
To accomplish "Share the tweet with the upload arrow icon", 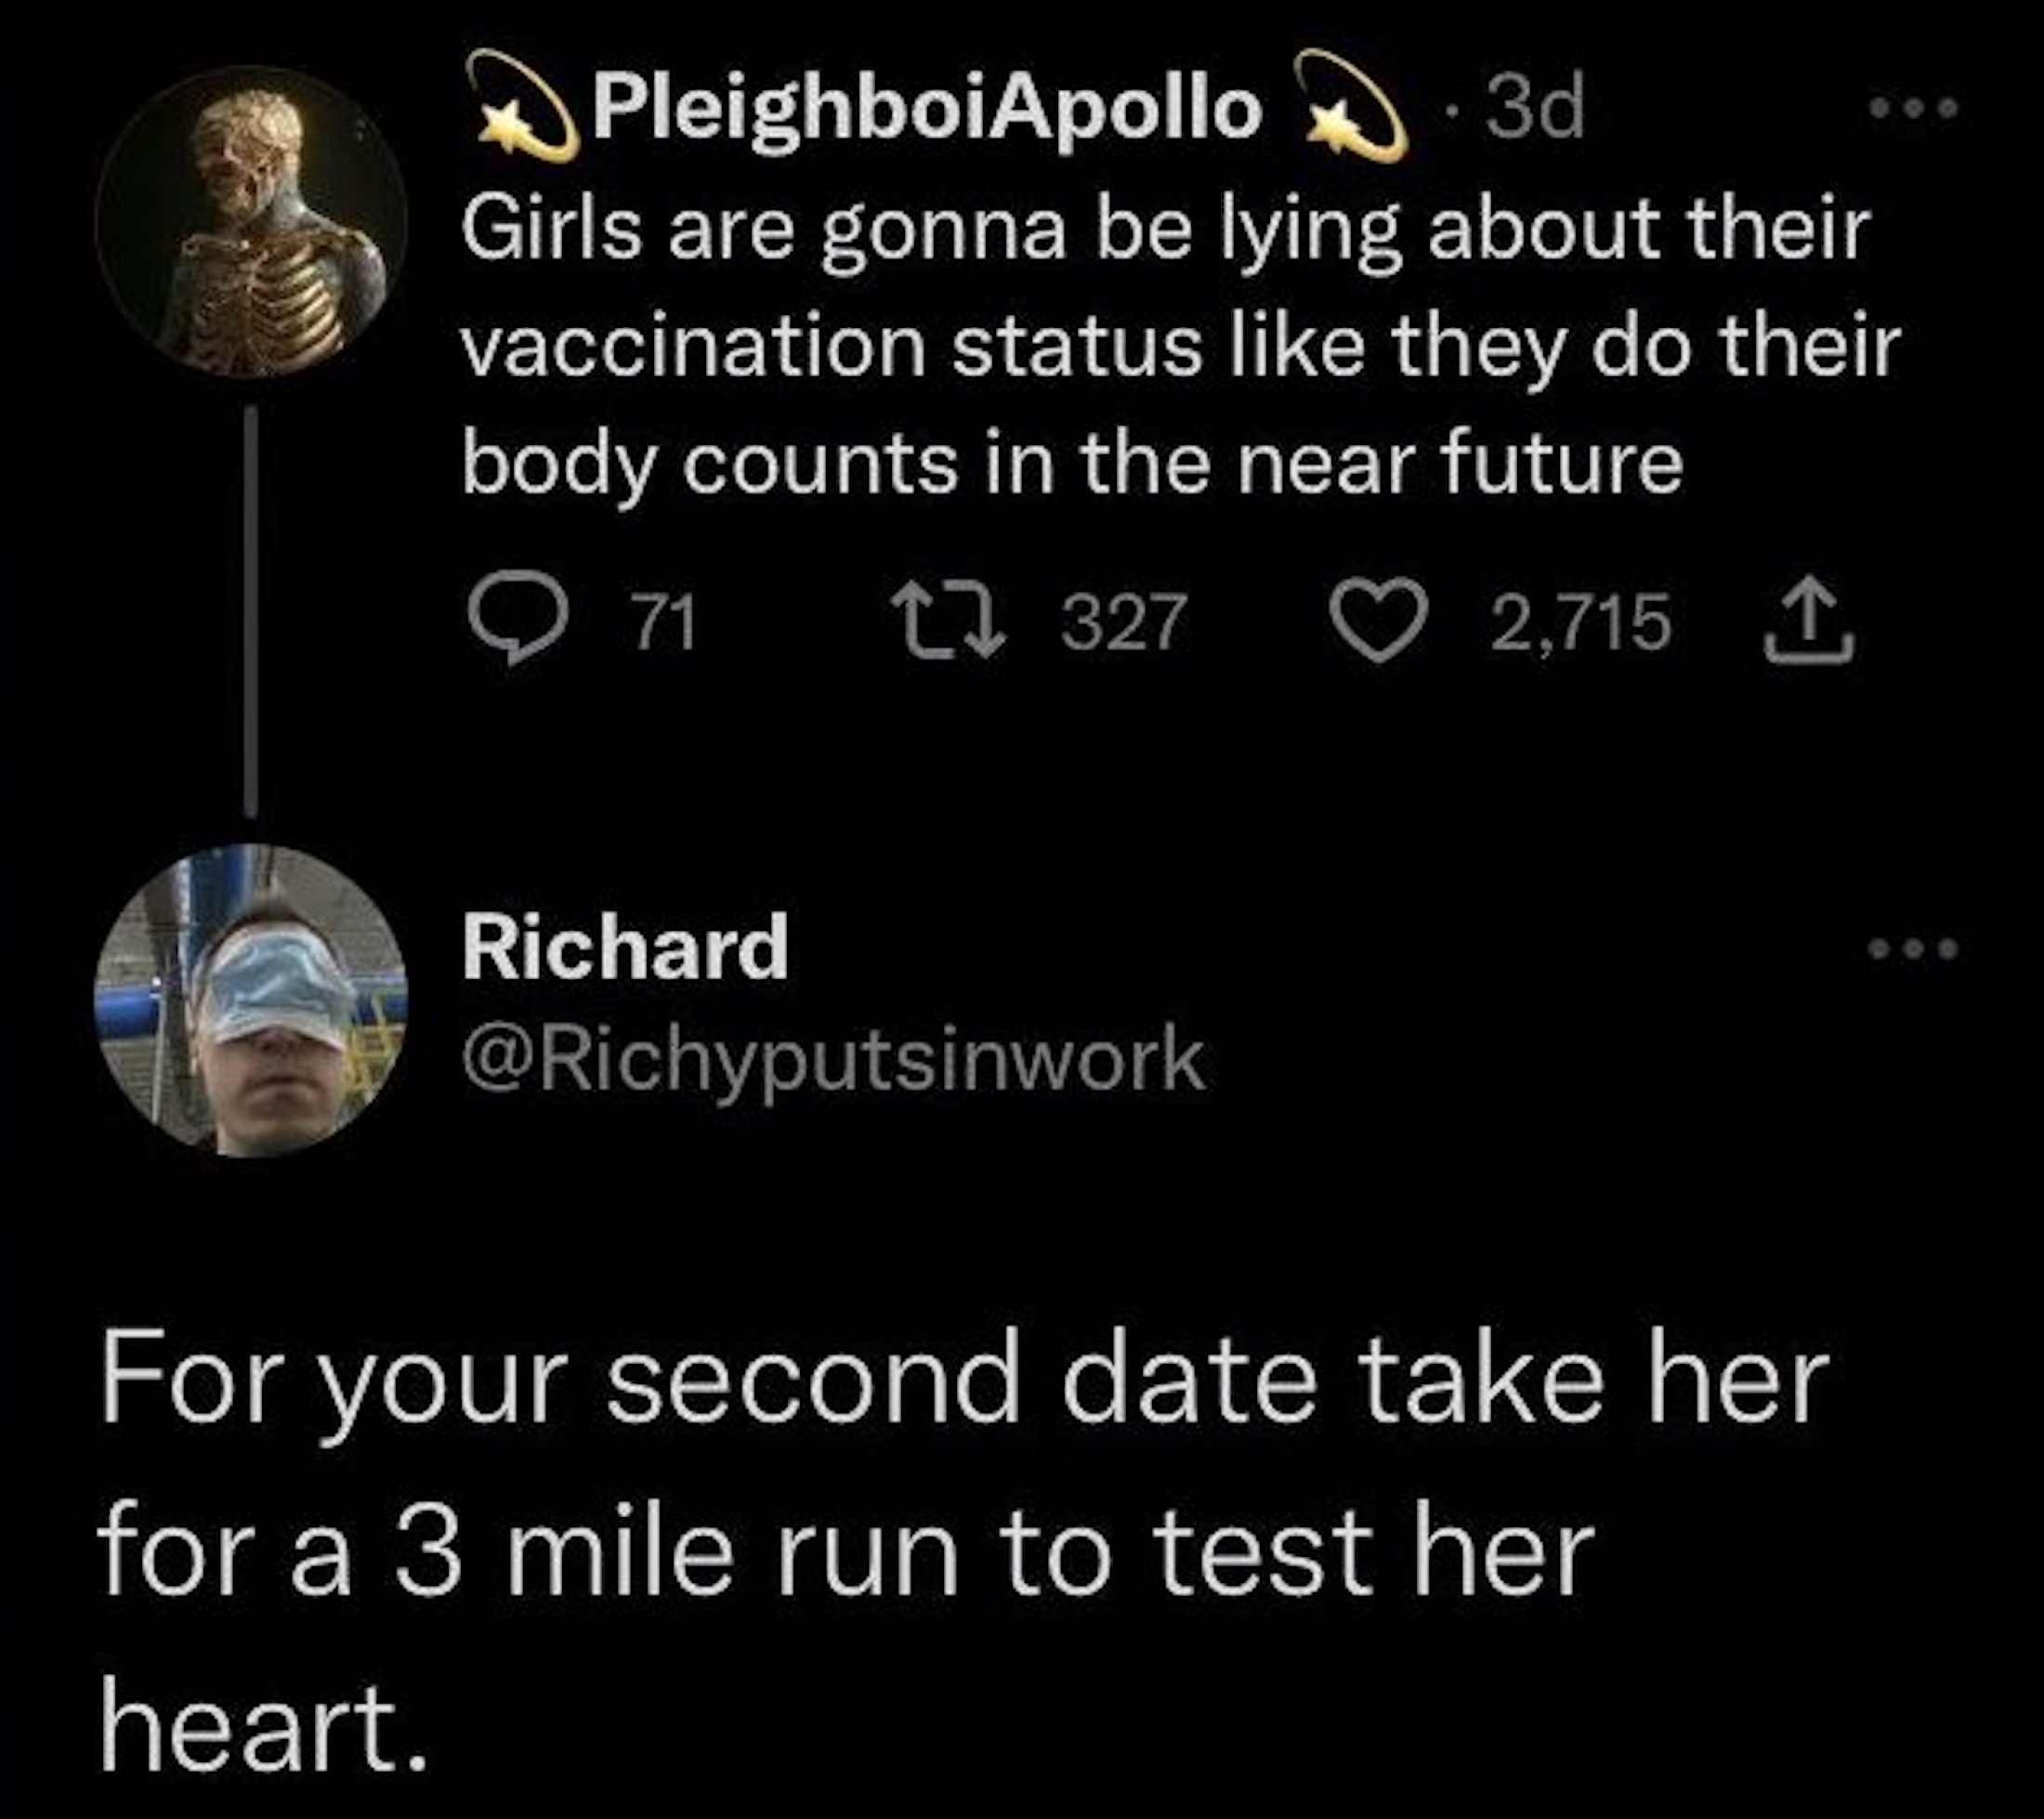I will click(x=1808, y=622).
